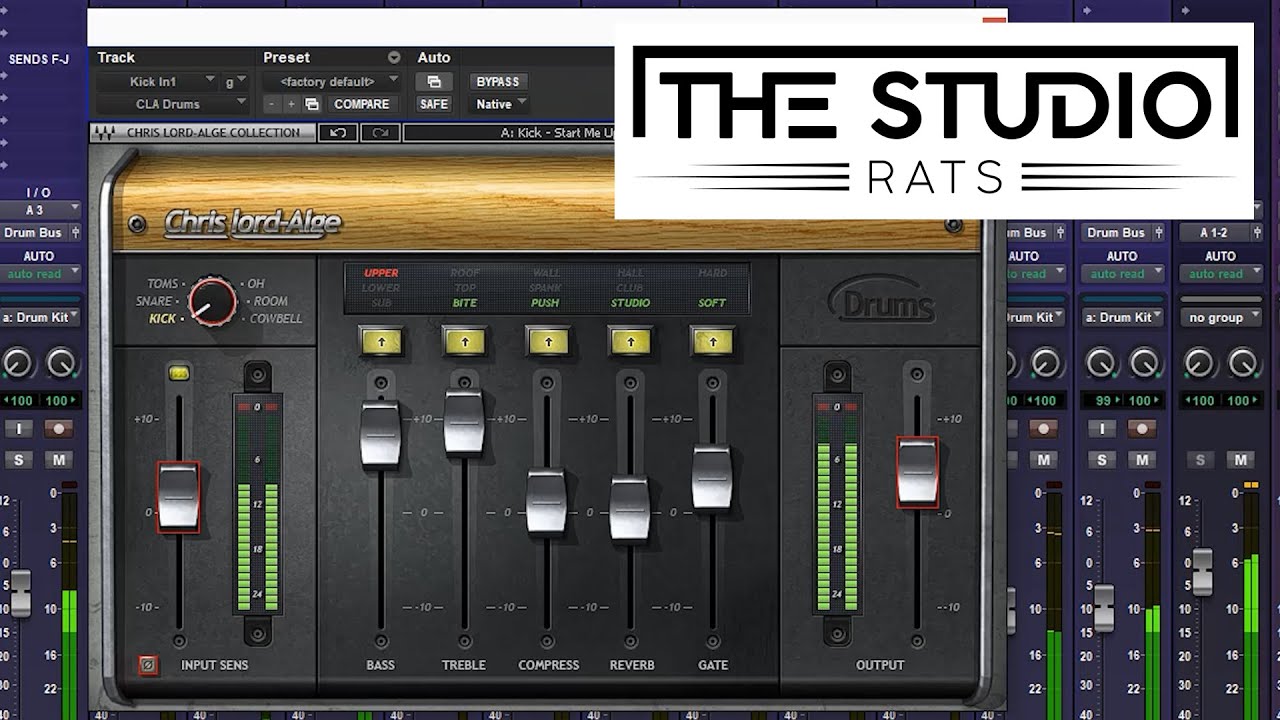Click right pan knob on A 3 channel
Screen dimensions: 1280x720
[x=61, y=363]
